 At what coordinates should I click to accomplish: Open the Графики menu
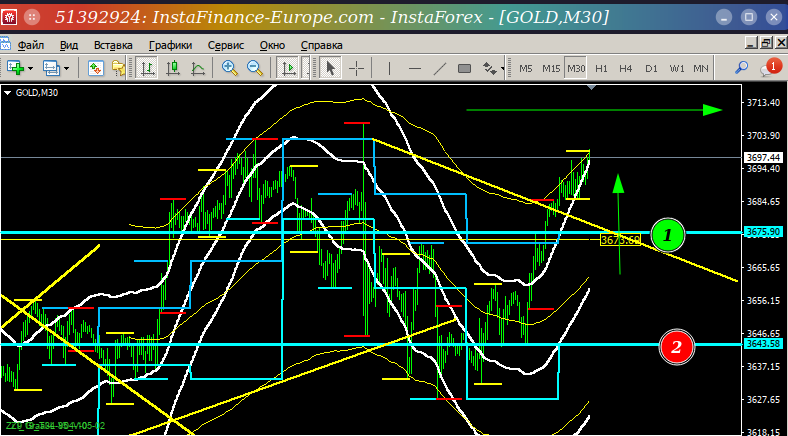click(170, 45)
